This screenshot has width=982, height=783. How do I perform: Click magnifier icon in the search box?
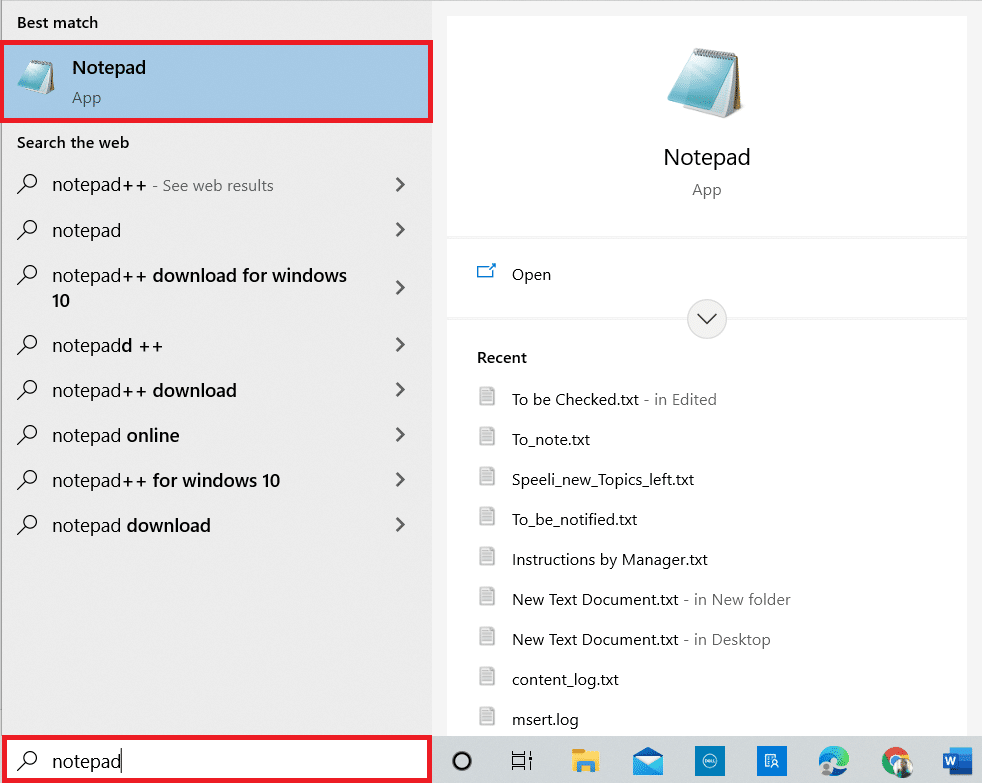click(x=28, y=760)
